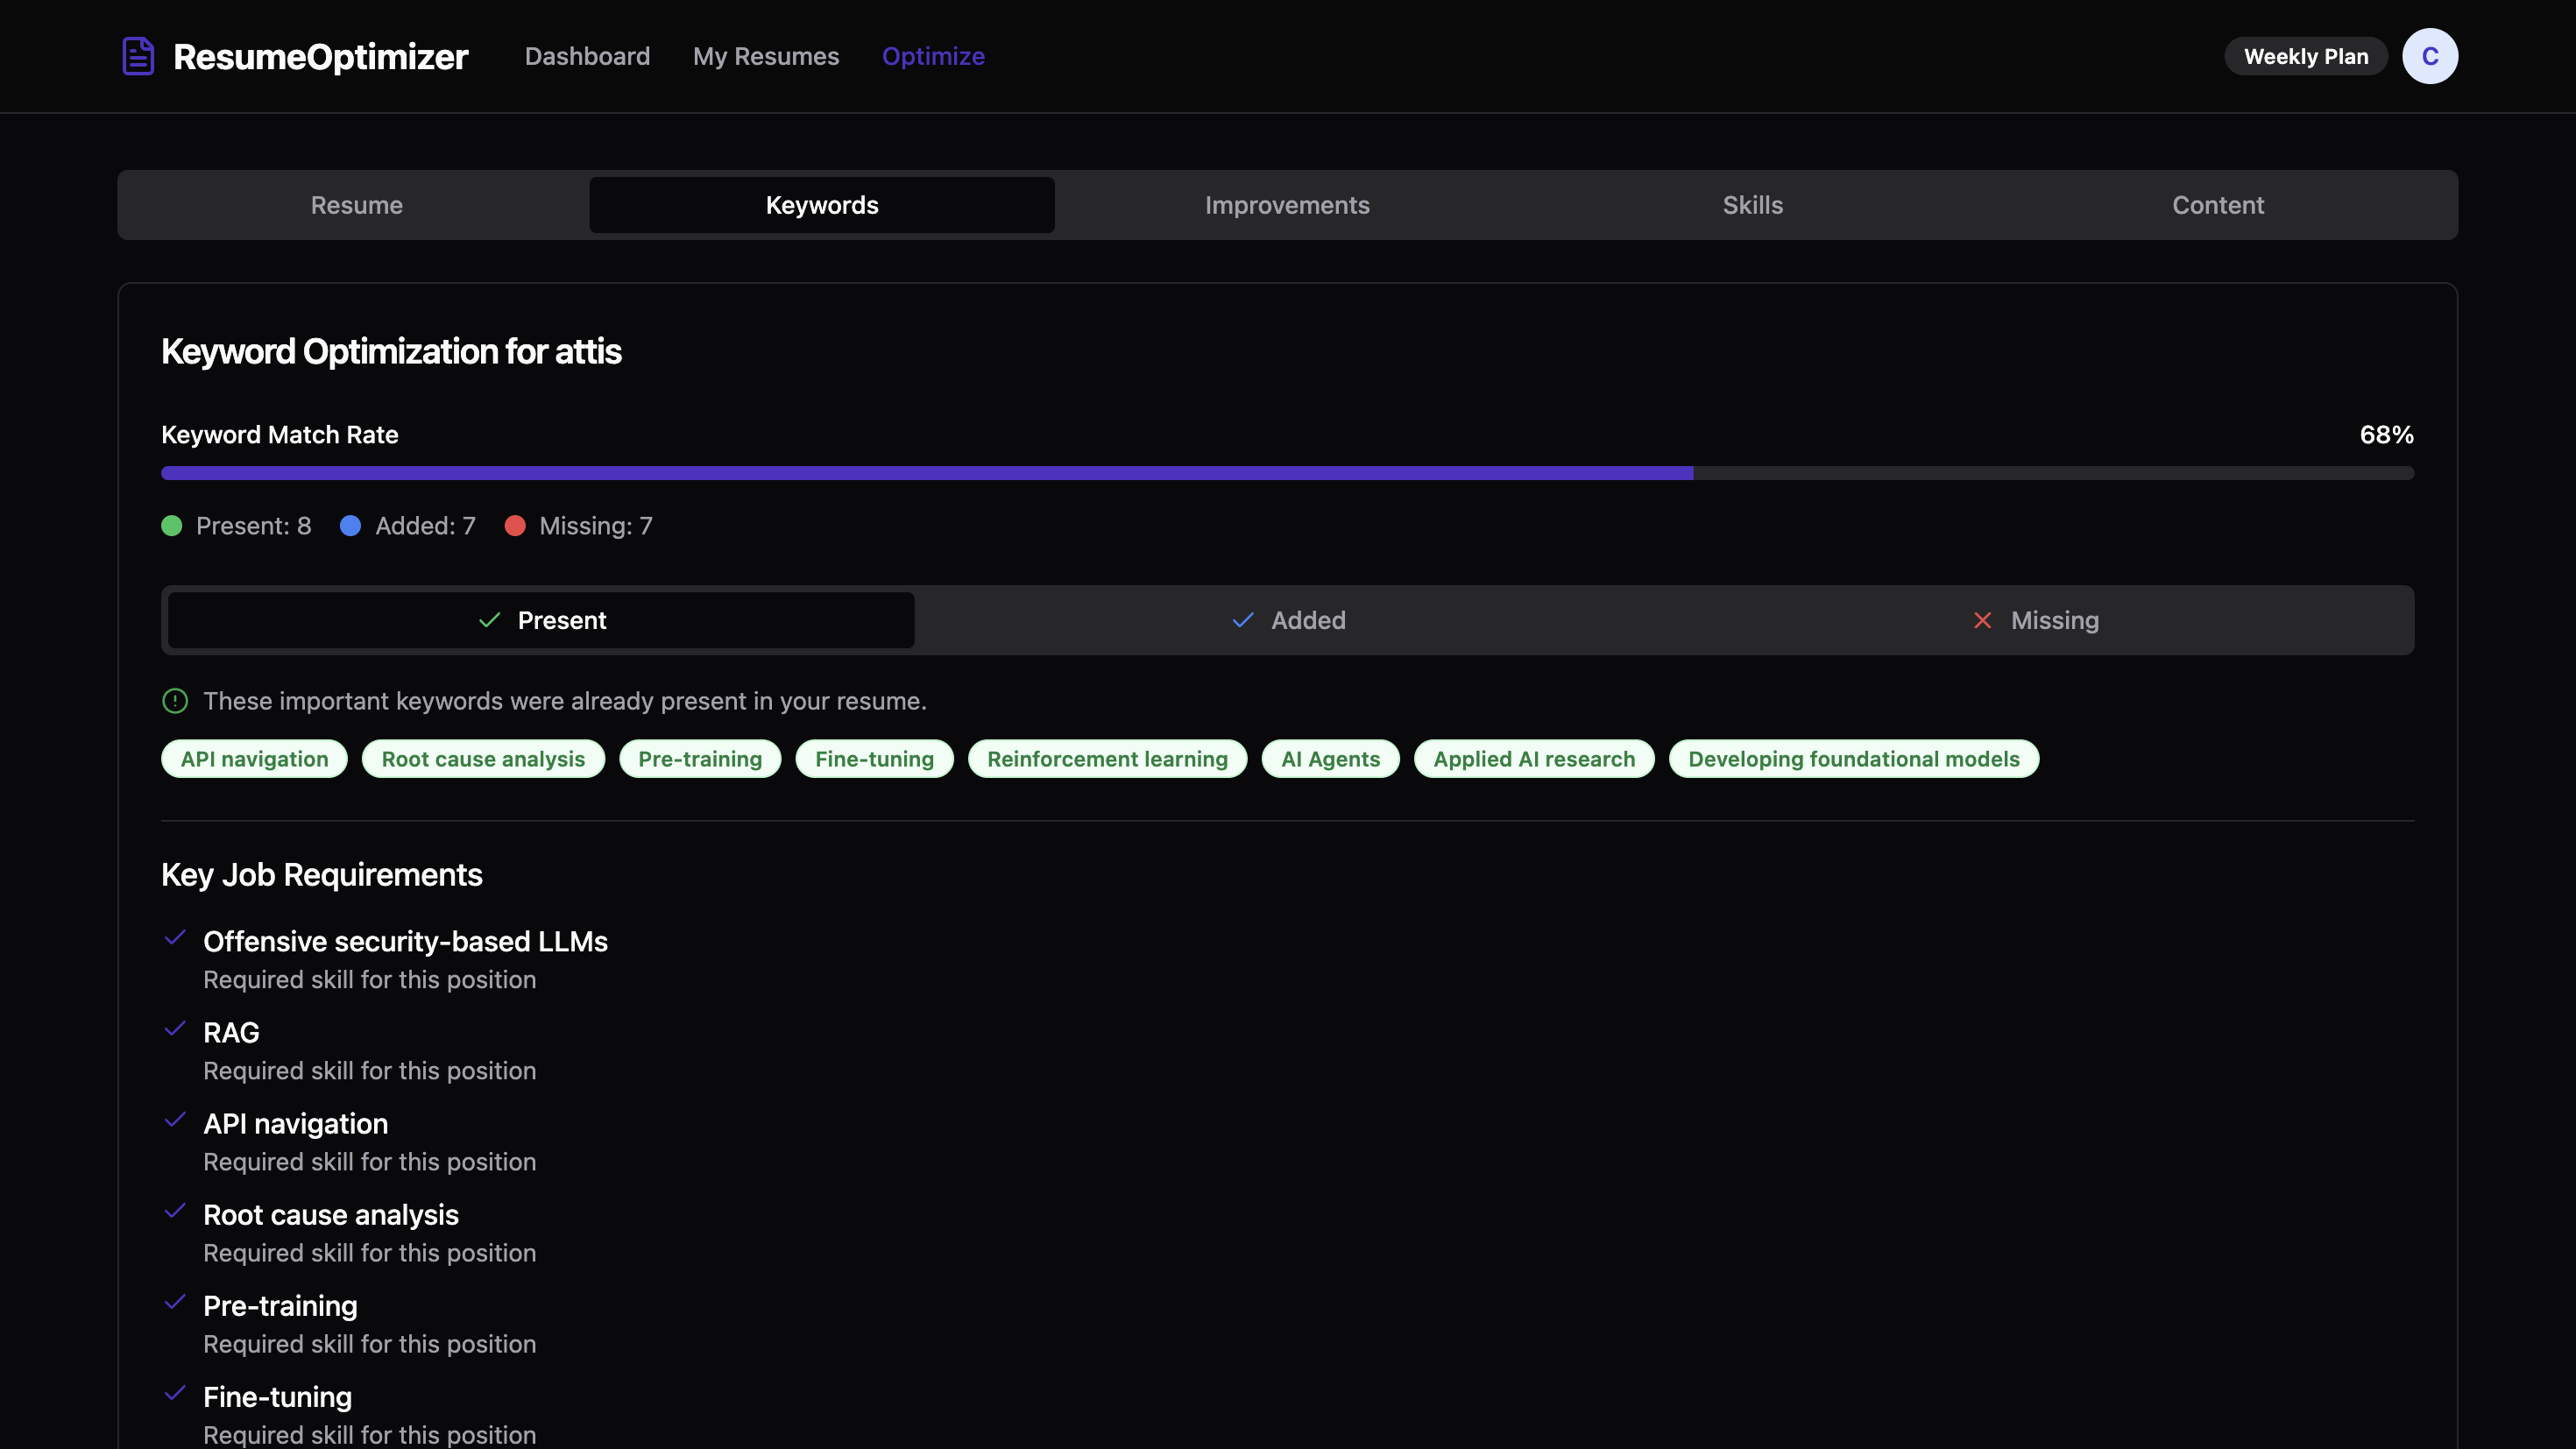
Task: Click the blue checkmark on Added tab
Action: (x=1242, y=620)
